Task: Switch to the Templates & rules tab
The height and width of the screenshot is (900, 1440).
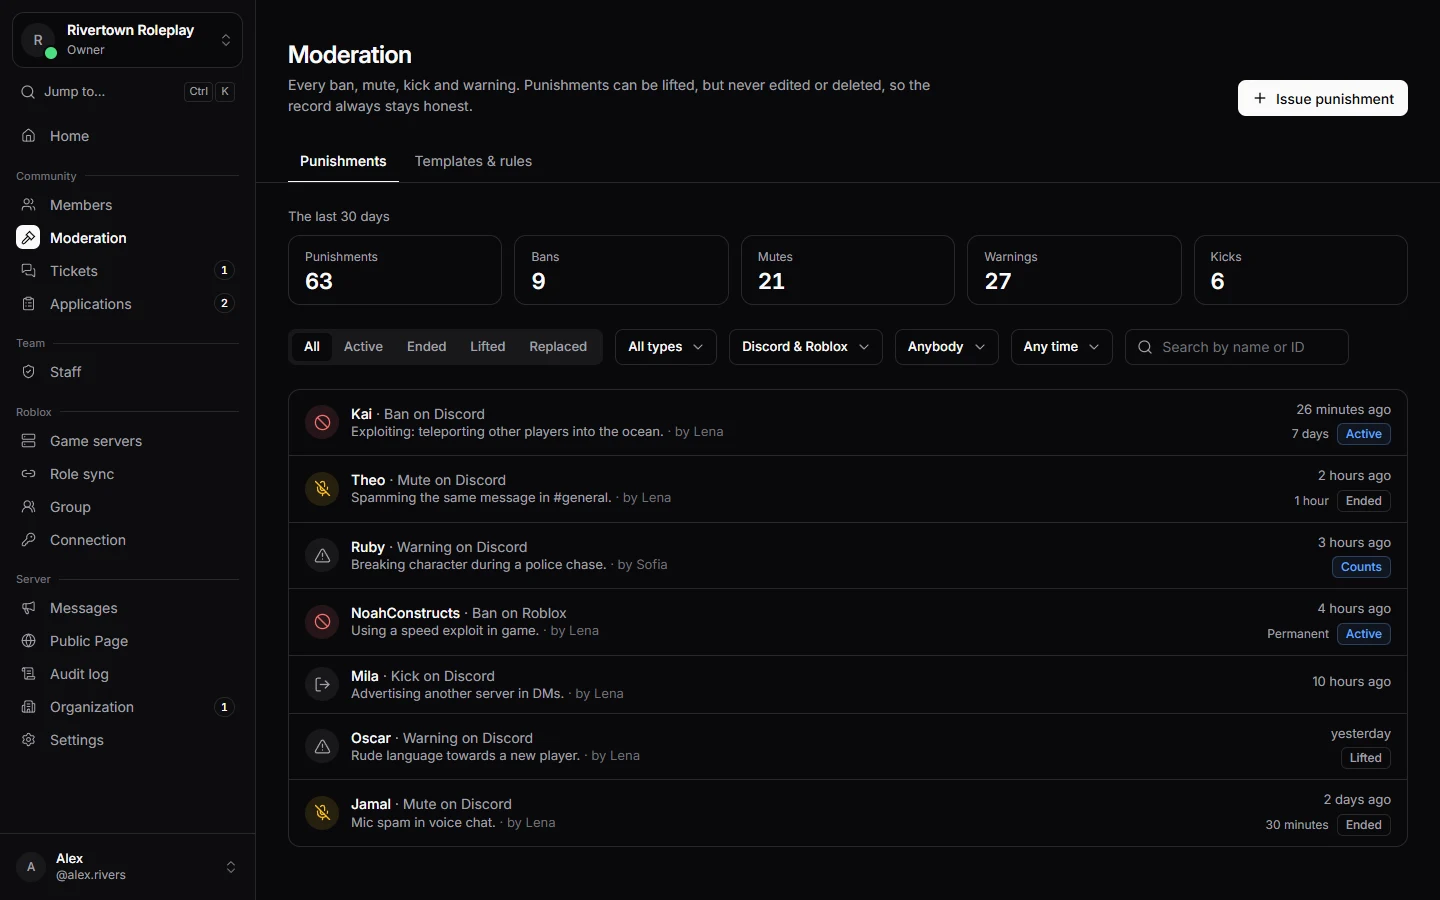Action: (473, 161)
